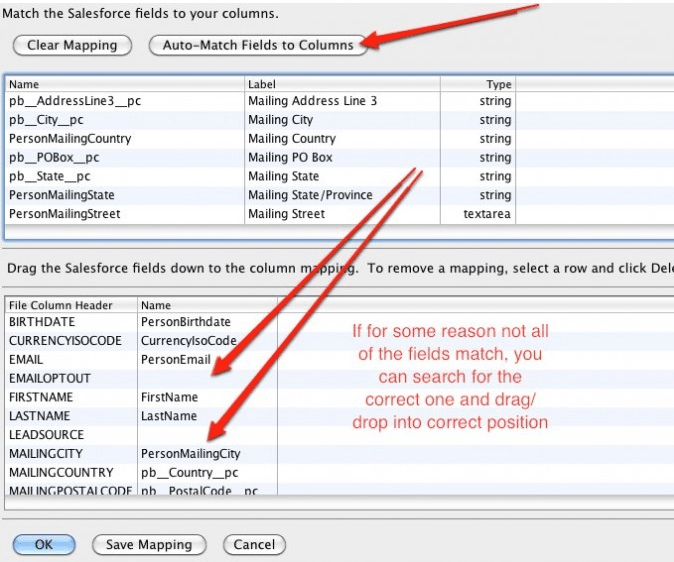The width and height of the screenshot is (674, 562).
Task: Sort fields by Label column header
Action: (x=341, y=85)
